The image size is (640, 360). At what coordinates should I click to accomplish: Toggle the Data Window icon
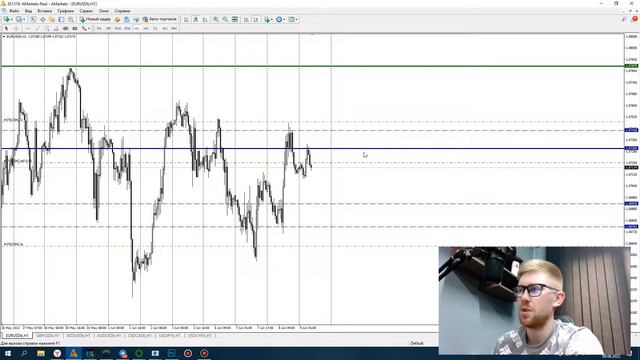click(x=42, y=19)
